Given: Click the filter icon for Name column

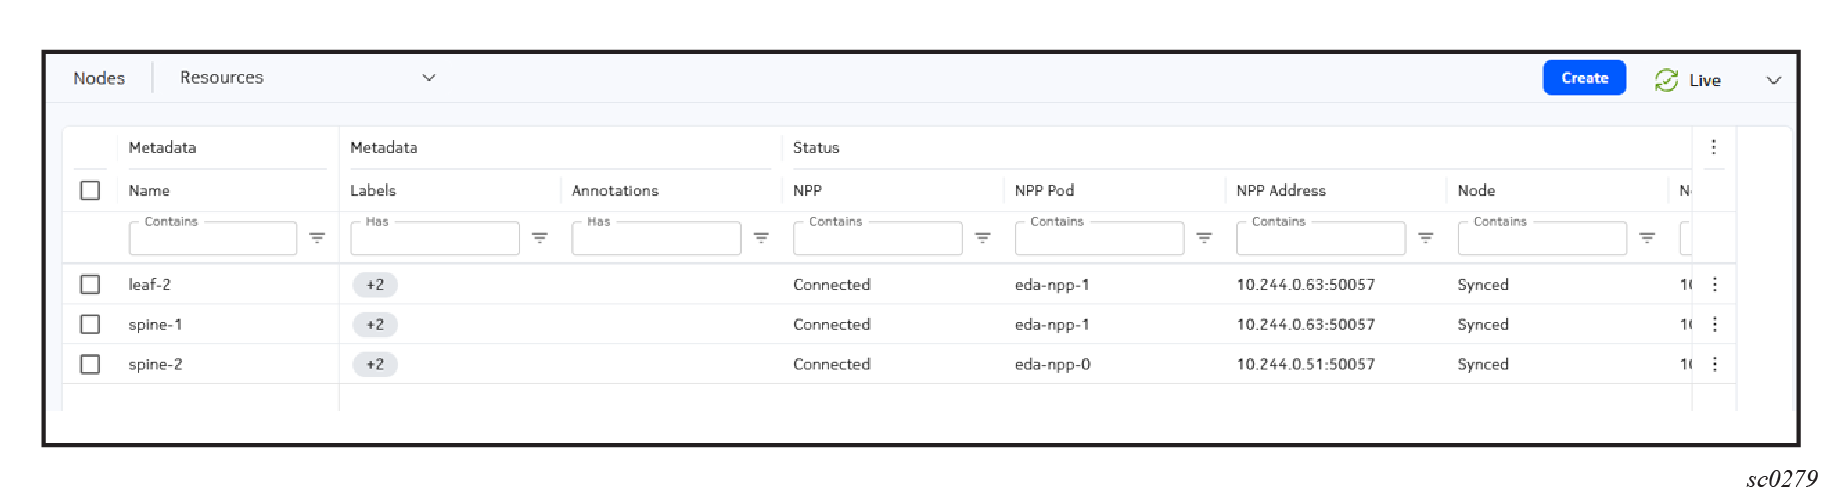Looking at the screenshot, I should tap(317, 238).
